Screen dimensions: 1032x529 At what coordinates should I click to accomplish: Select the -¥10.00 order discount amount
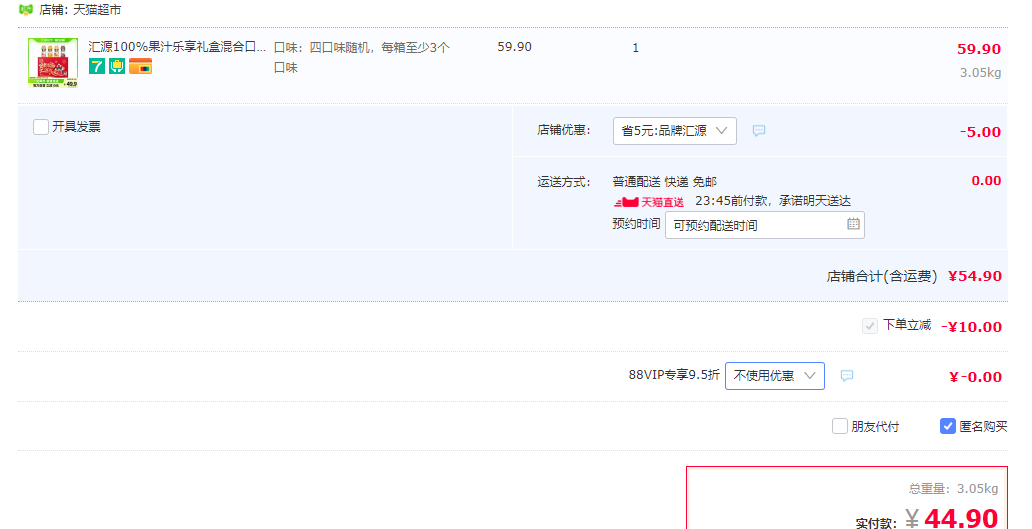tap(971, 326)
